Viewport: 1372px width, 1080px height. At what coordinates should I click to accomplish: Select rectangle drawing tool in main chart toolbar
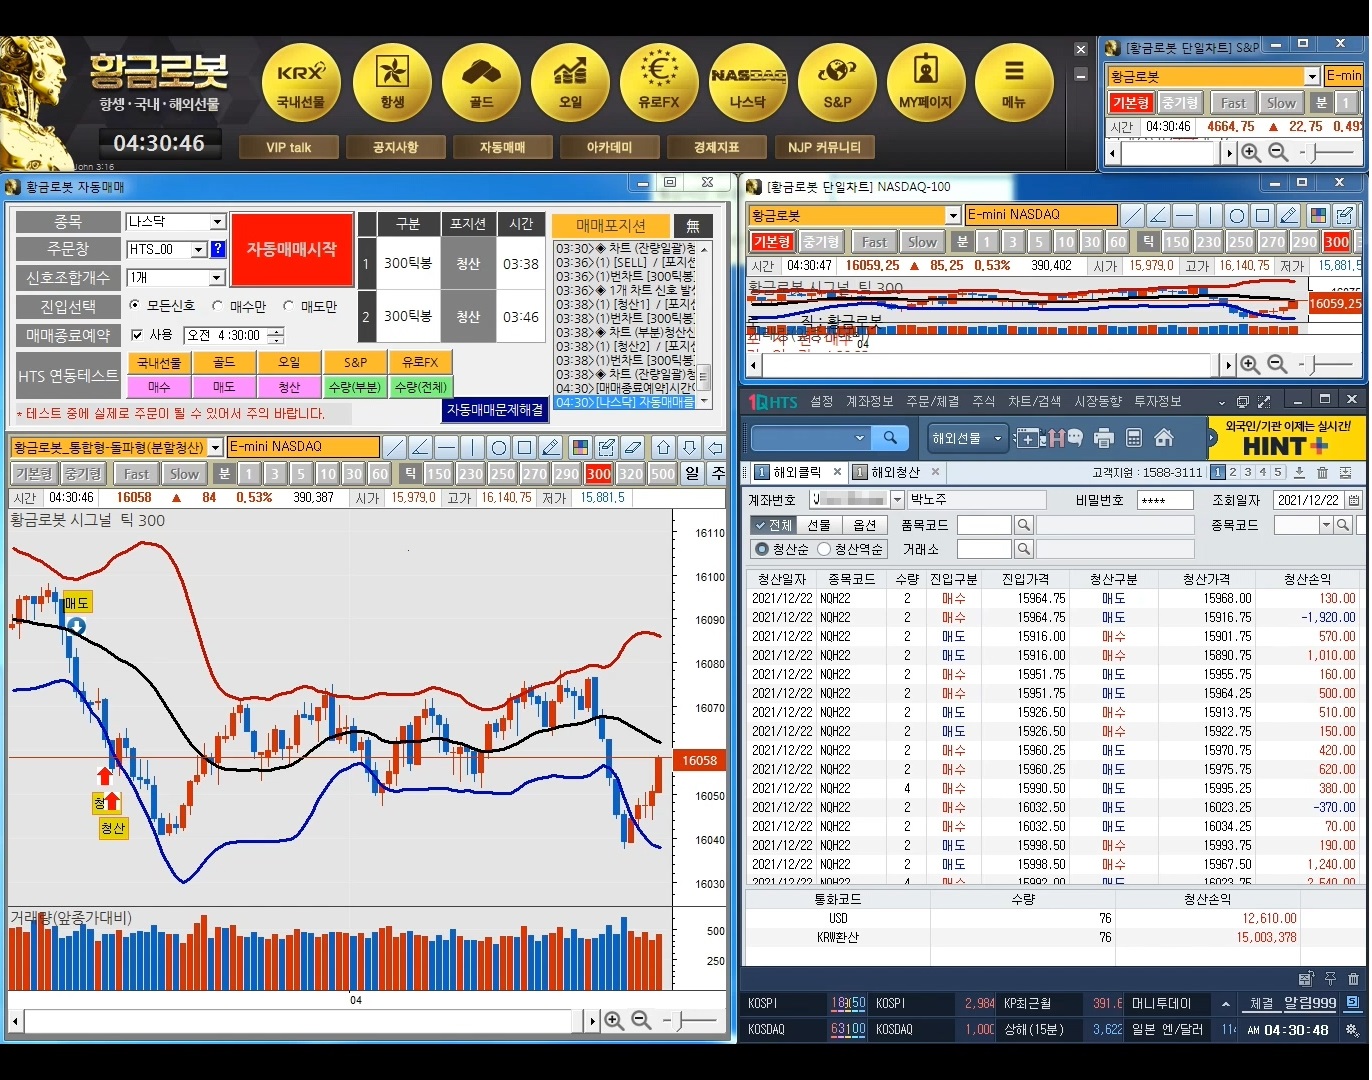(525, 447)
